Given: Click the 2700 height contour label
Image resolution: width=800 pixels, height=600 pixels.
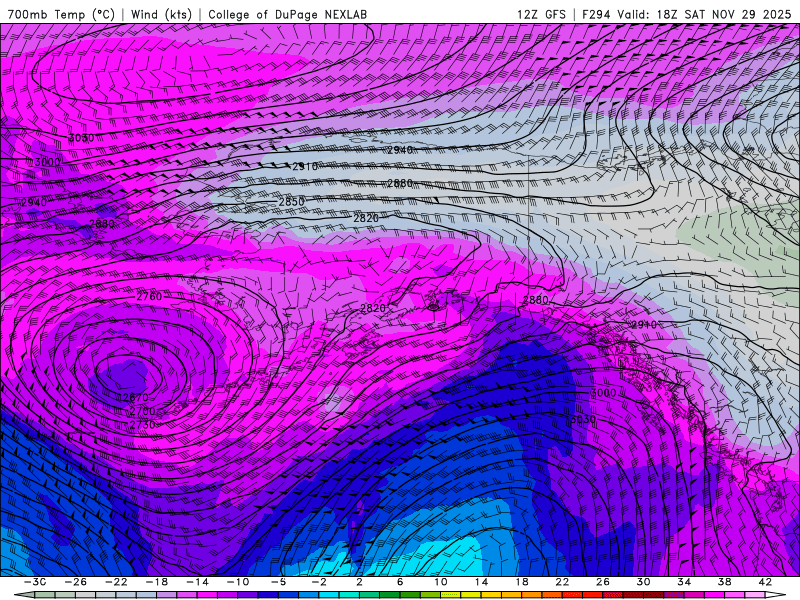Looking at the screenshot, I should tap(142, 411).
